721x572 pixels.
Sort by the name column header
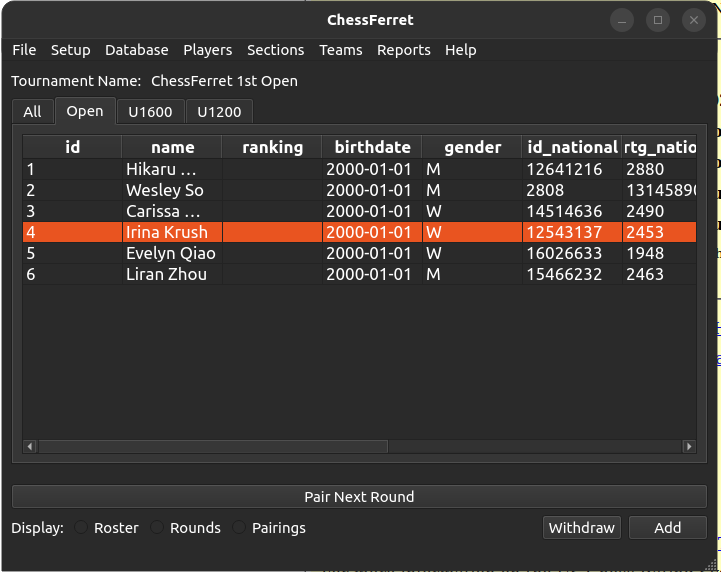point(172,147)
